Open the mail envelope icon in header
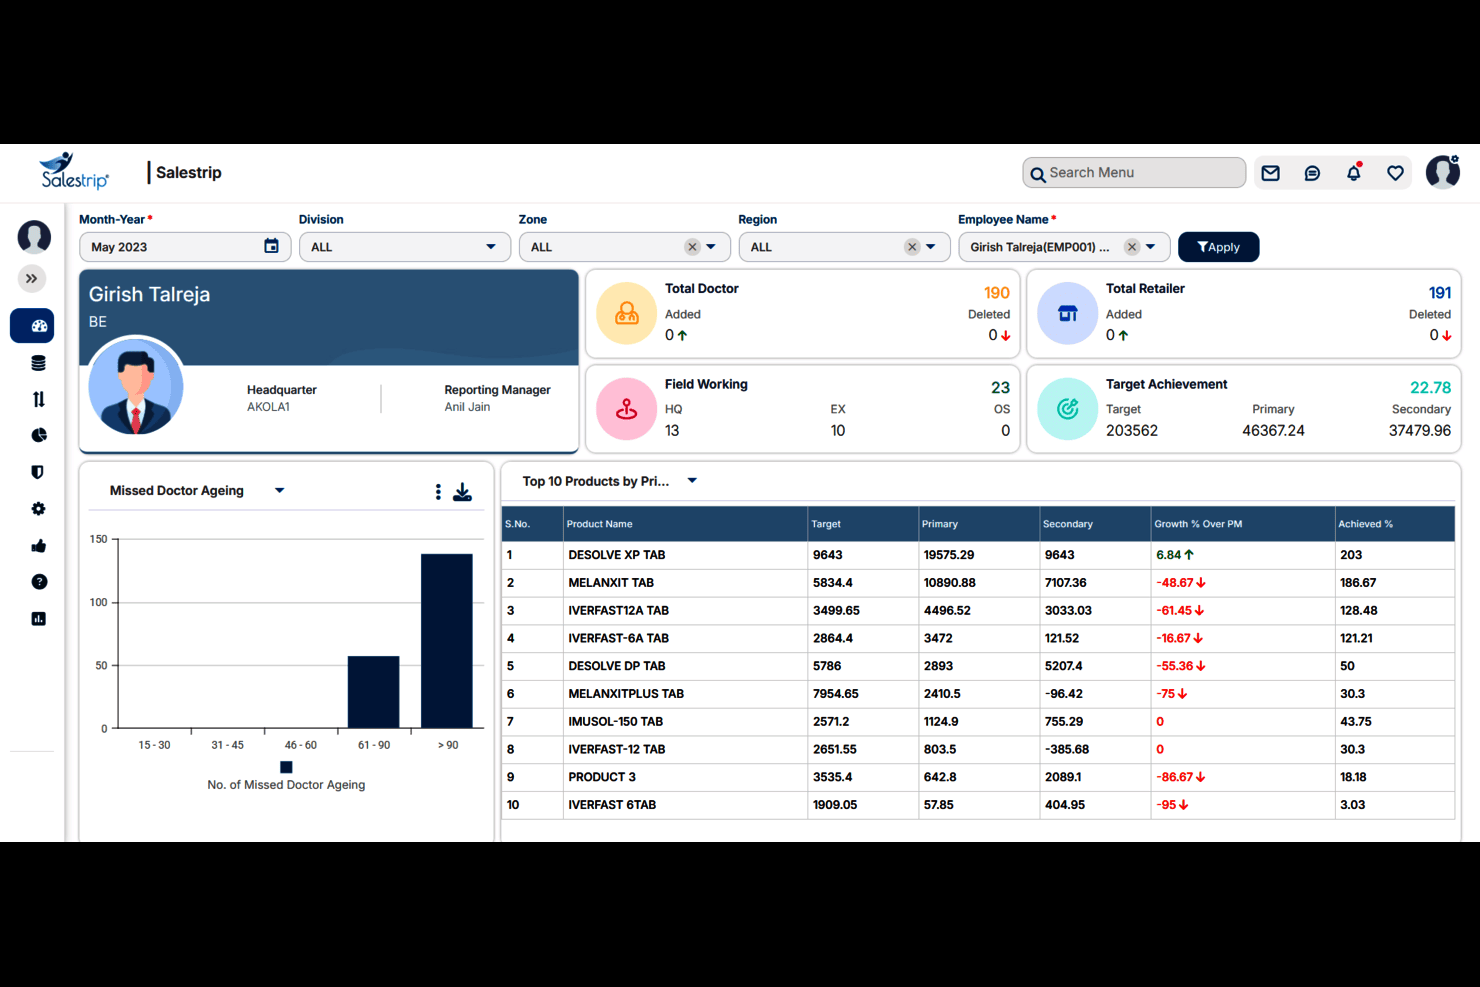The image size is (1480, 987). 1270,173
